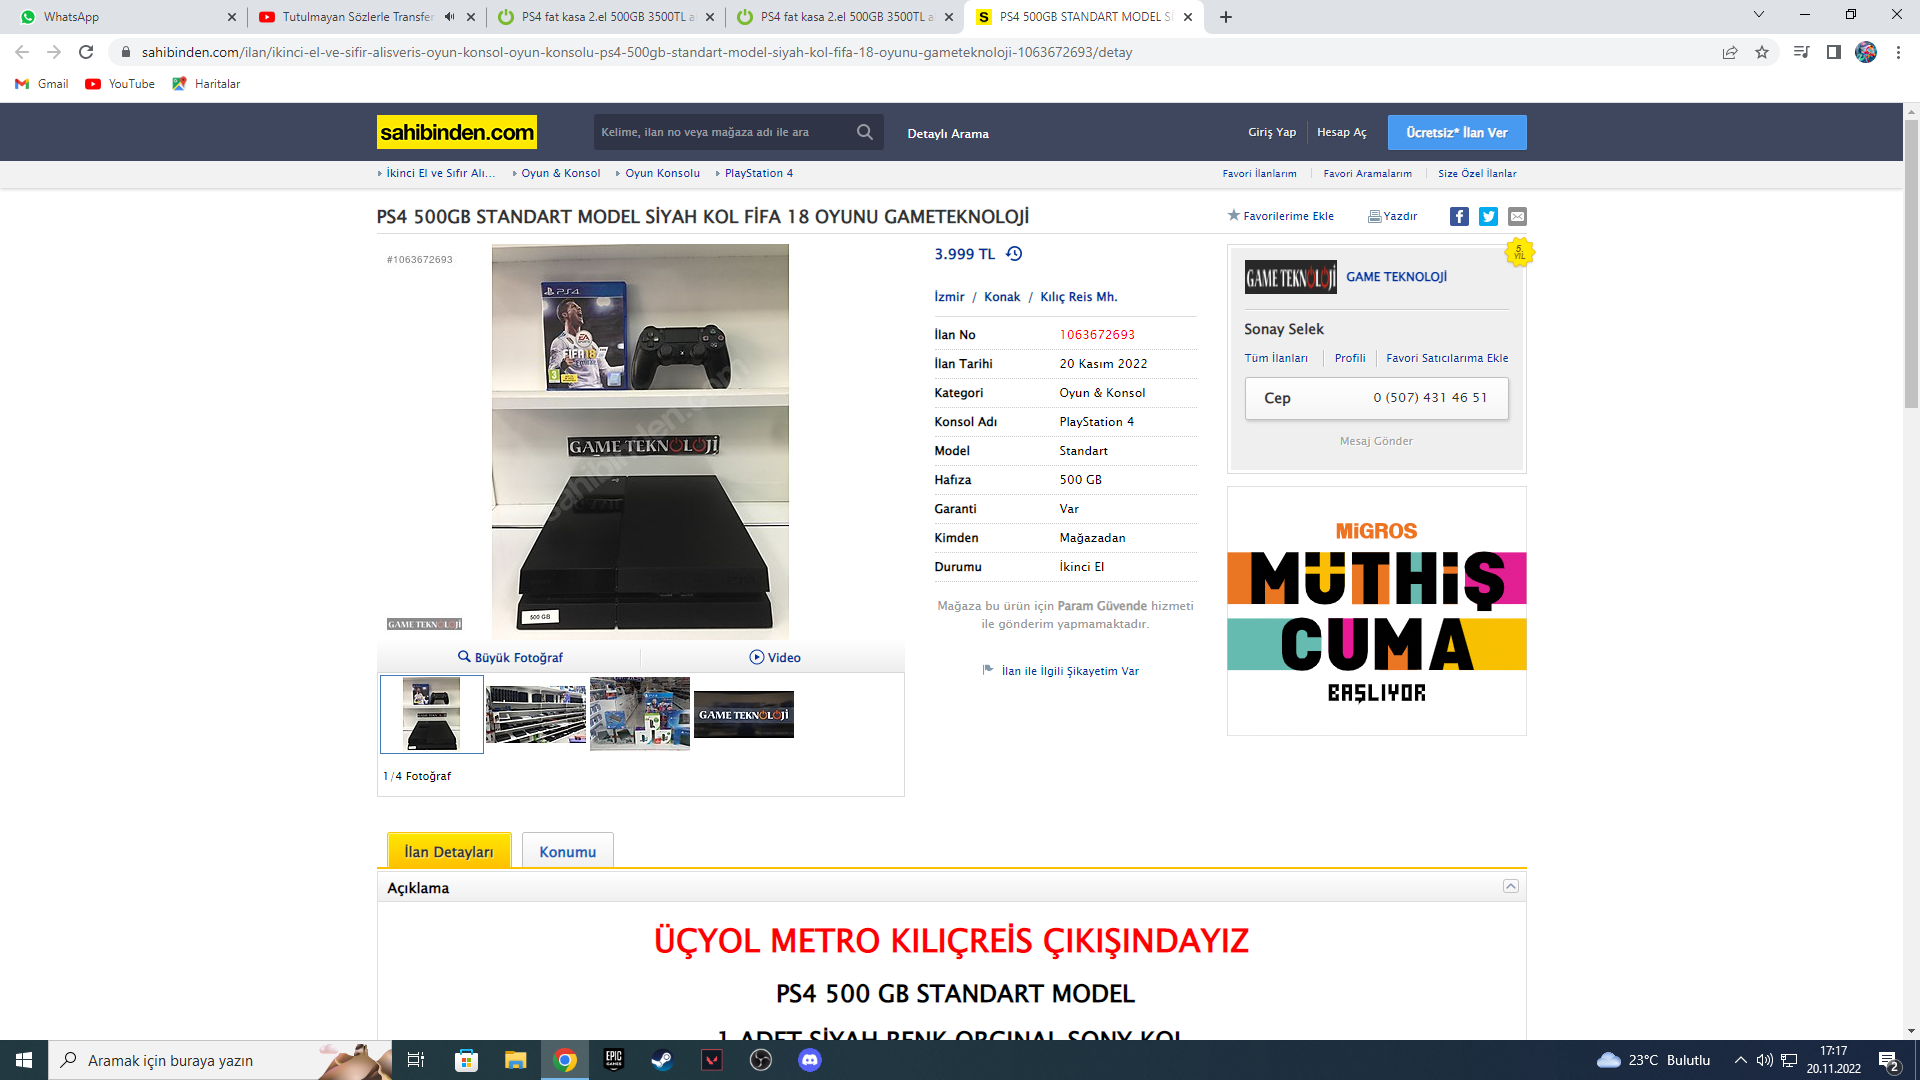
Task: Send listing via email icon
Action: (x=1517, y=216)
